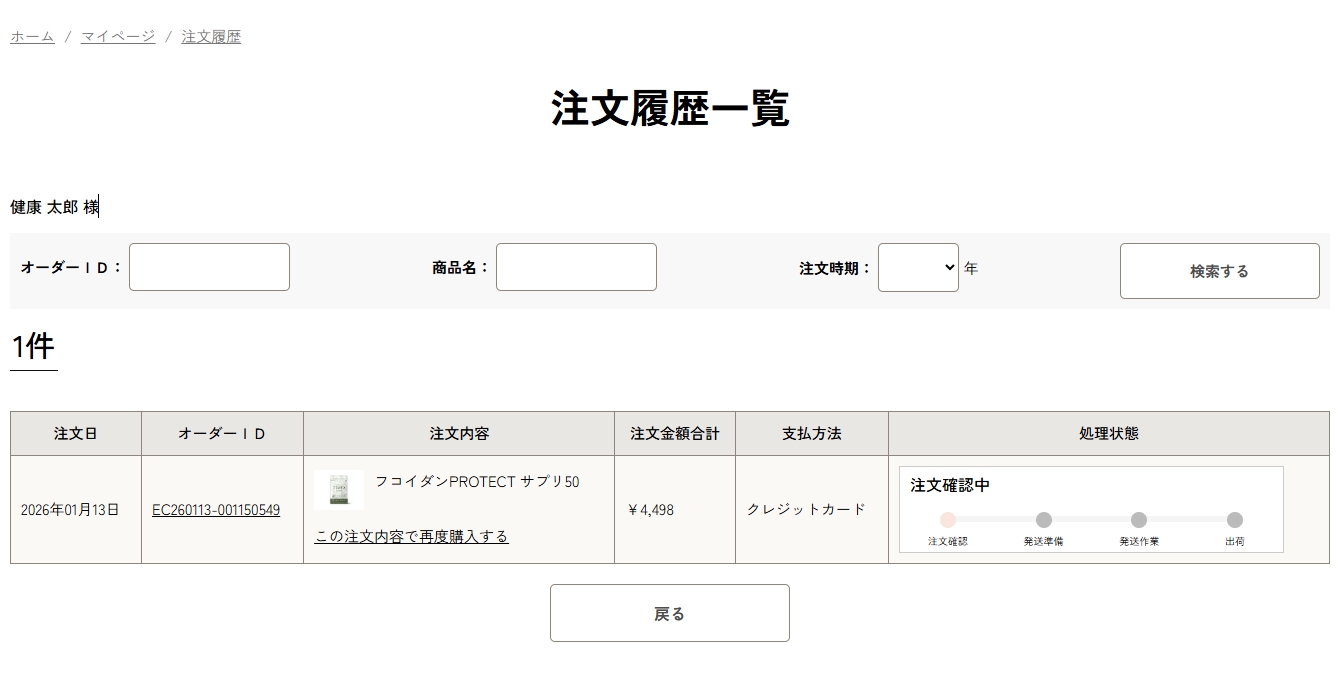Click the 発送準備 progress indicator dot
The image size is (1340, 673).
(x=1043, y=520)
